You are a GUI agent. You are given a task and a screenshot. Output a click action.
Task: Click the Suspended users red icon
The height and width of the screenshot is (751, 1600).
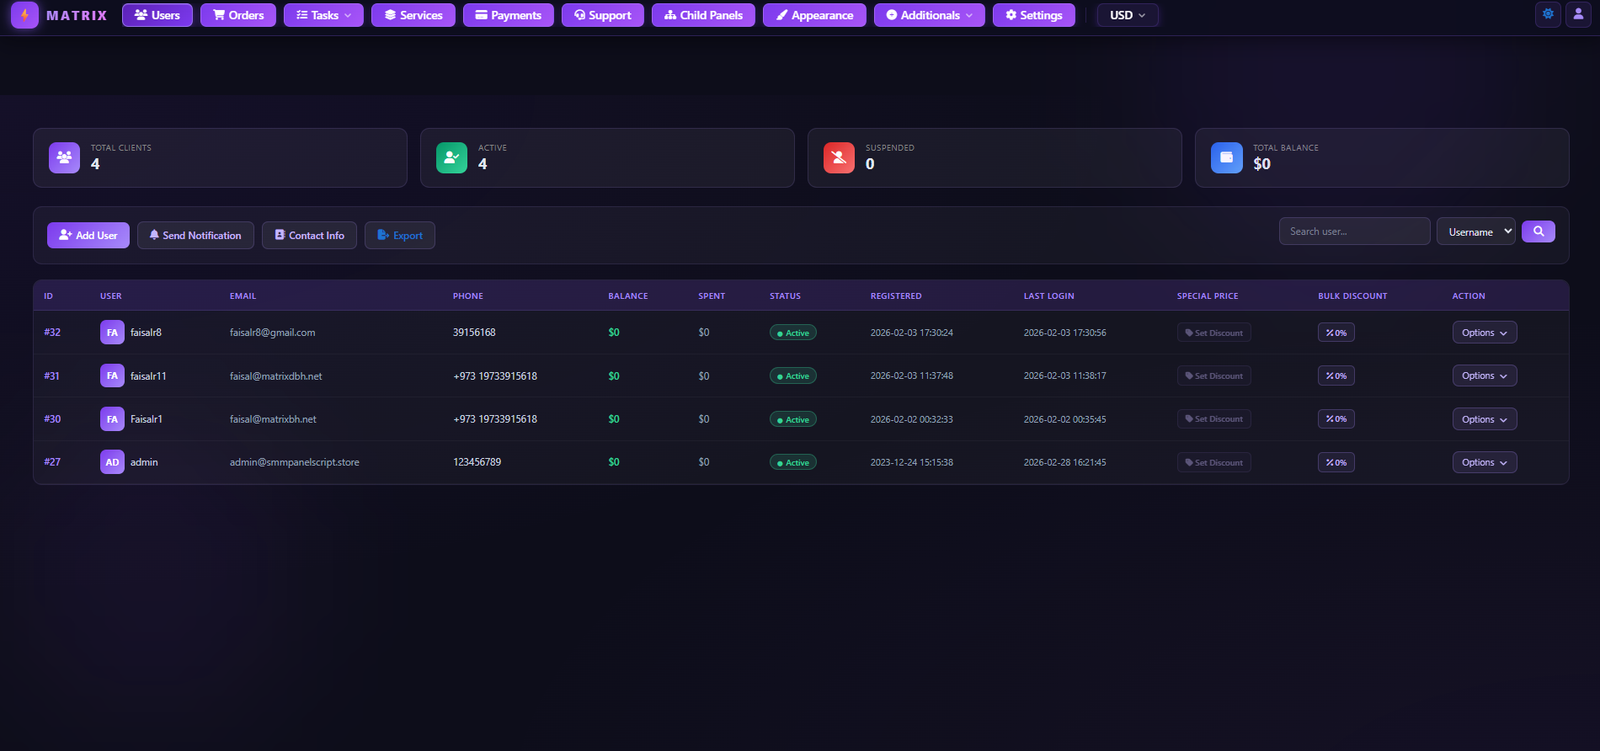click(x=839, y=157)
